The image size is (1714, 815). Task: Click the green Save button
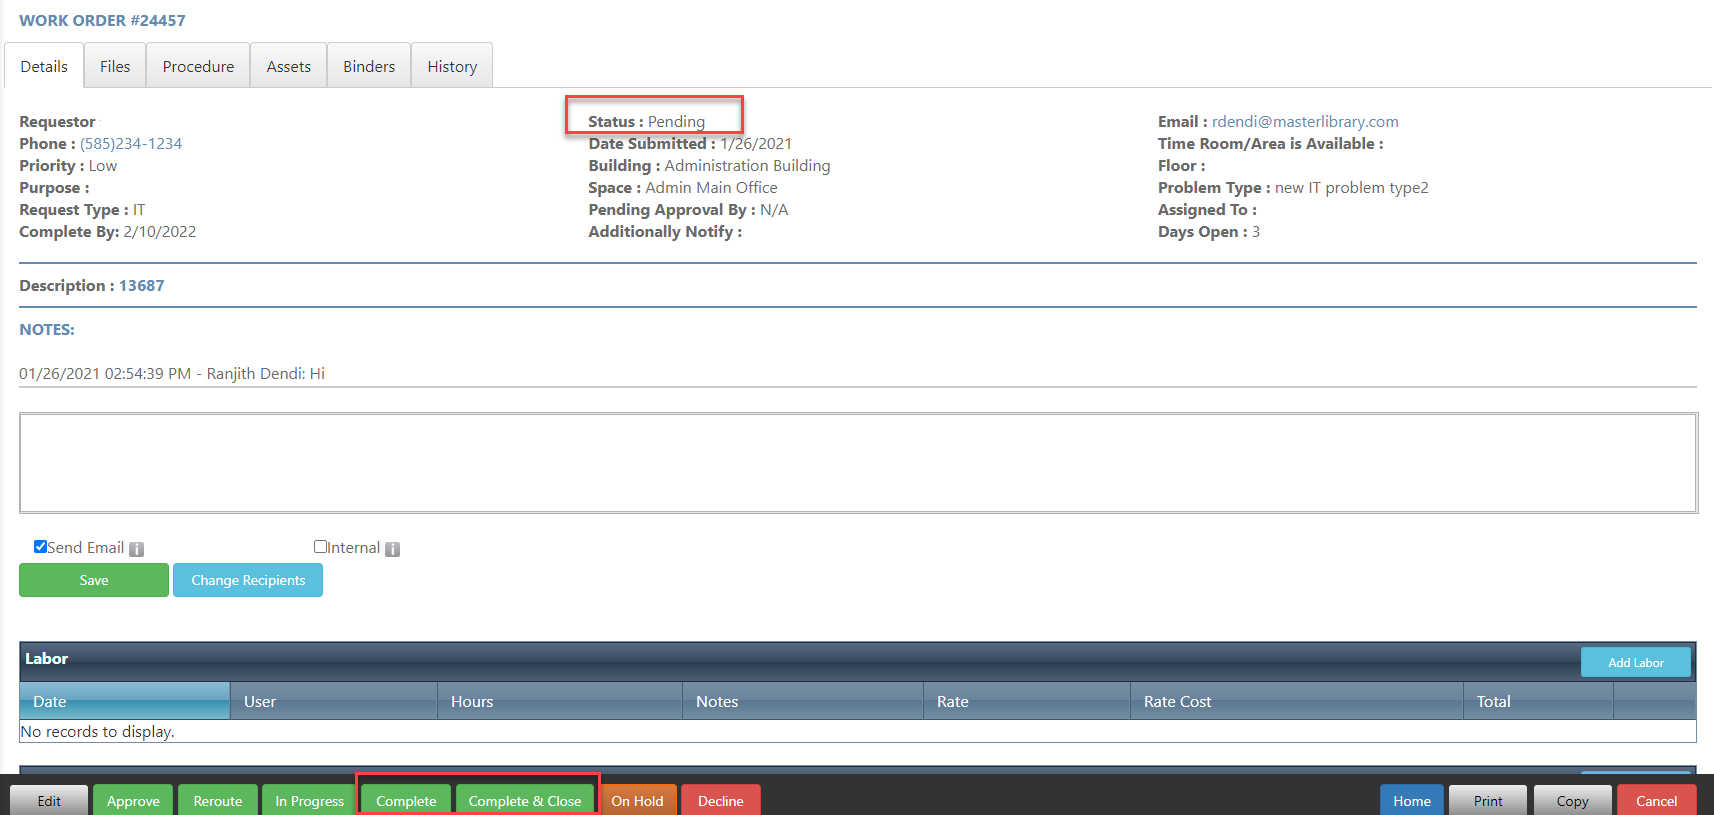(x=94, y=580)
